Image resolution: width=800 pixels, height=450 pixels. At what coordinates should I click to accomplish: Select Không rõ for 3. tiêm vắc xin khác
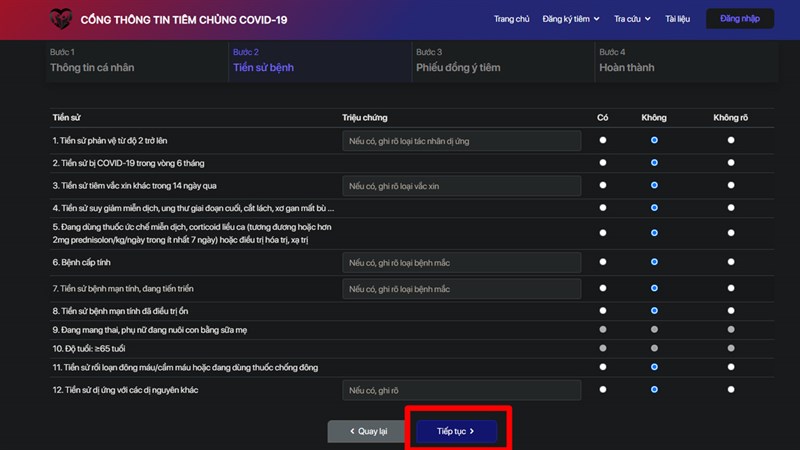(731, 185)
